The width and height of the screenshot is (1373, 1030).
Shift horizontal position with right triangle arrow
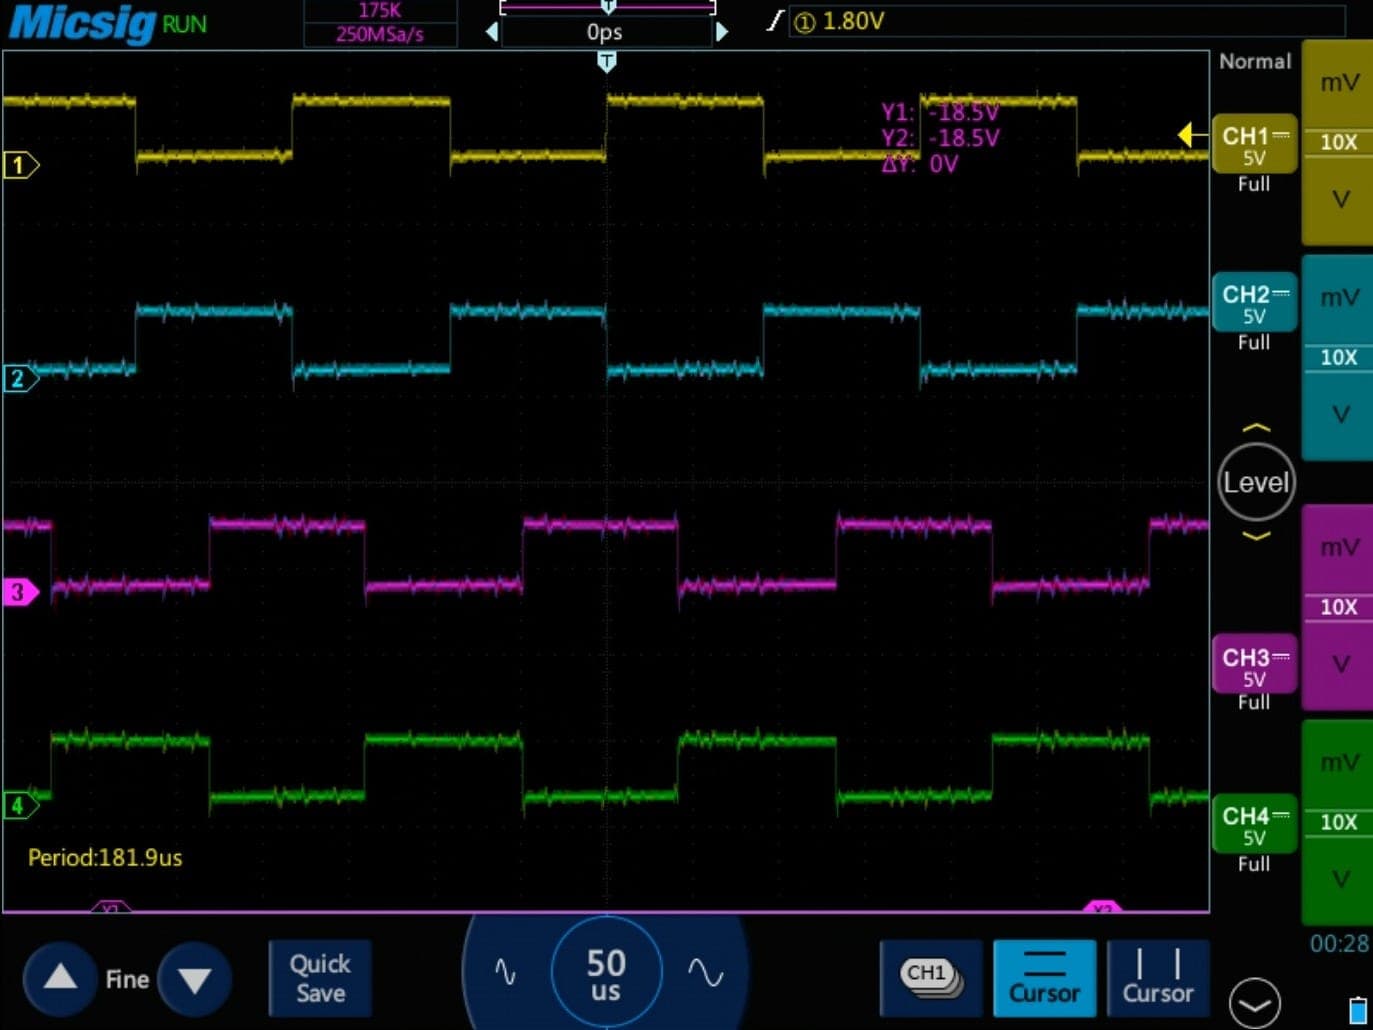(722, 32)
